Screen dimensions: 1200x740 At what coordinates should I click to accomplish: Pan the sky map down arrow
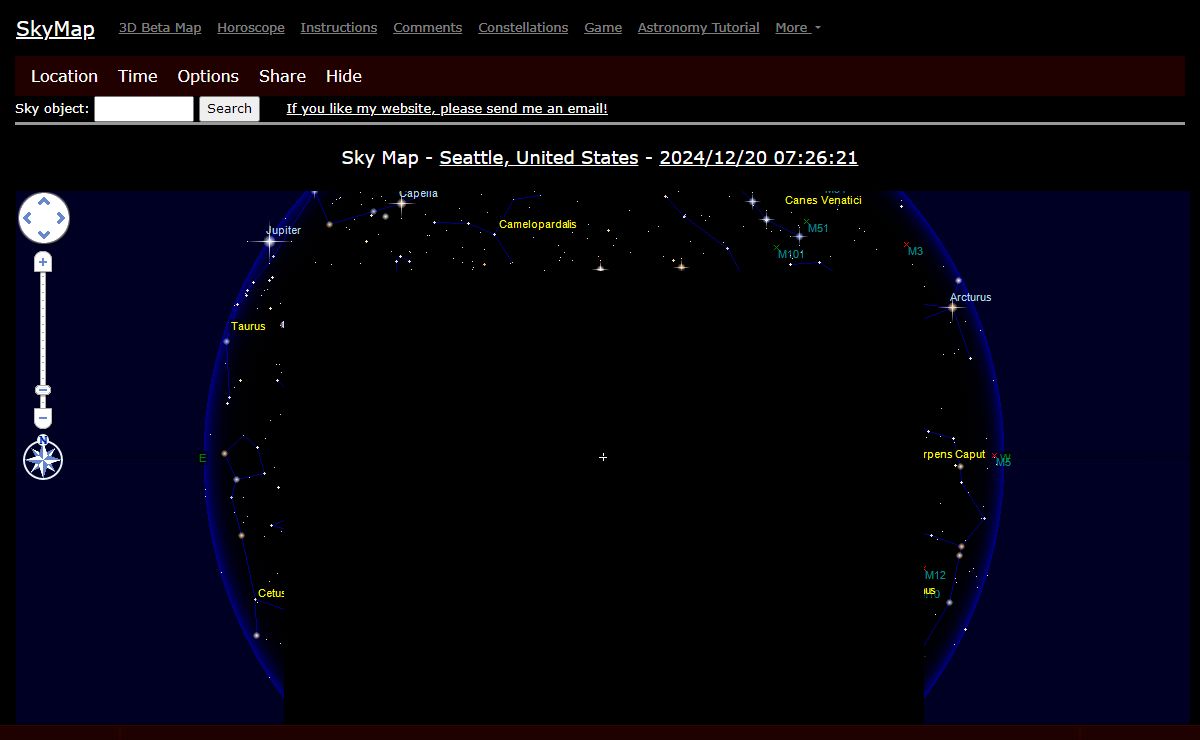pyautogui.click(x=44, y=235)
